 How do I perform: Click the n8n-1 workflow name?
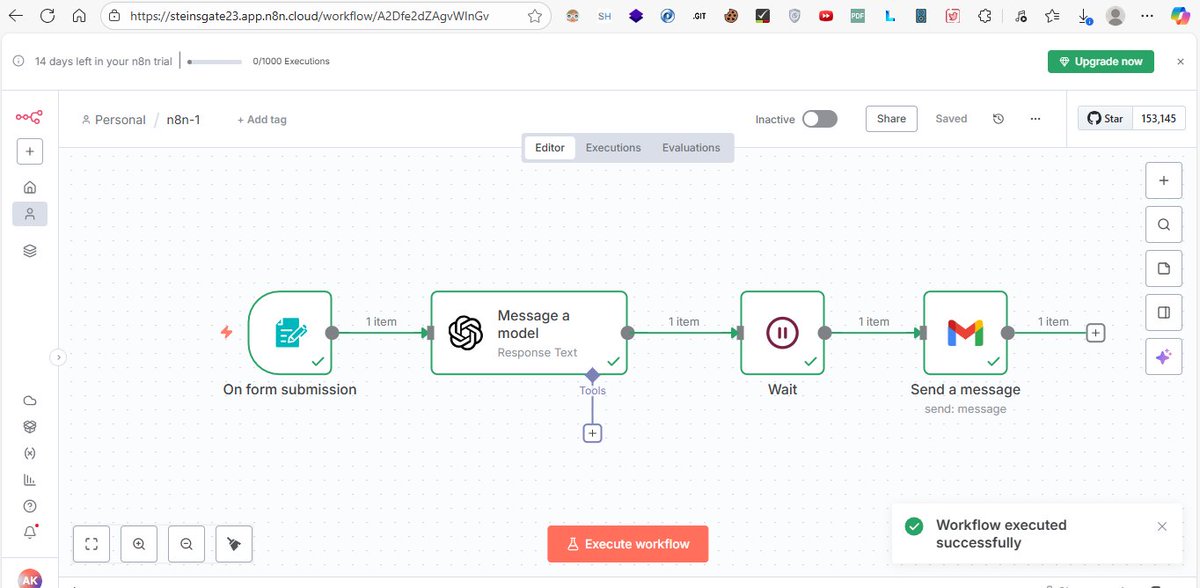coord(183,119)
